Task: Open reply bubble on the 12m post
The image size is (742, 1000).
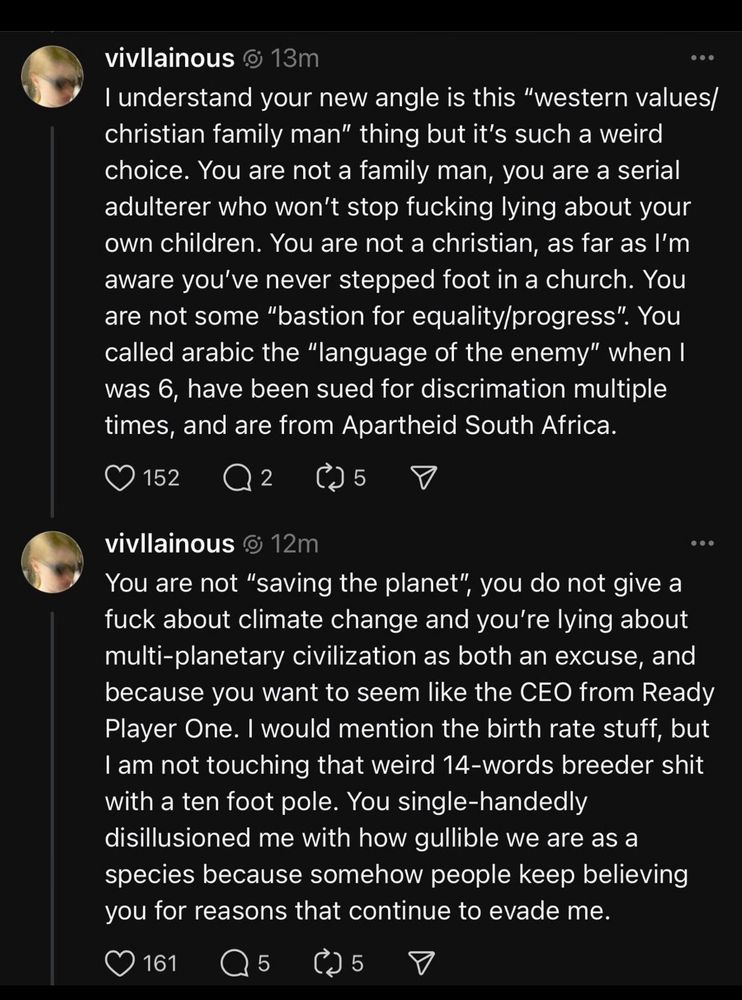Action: (232, 963)
